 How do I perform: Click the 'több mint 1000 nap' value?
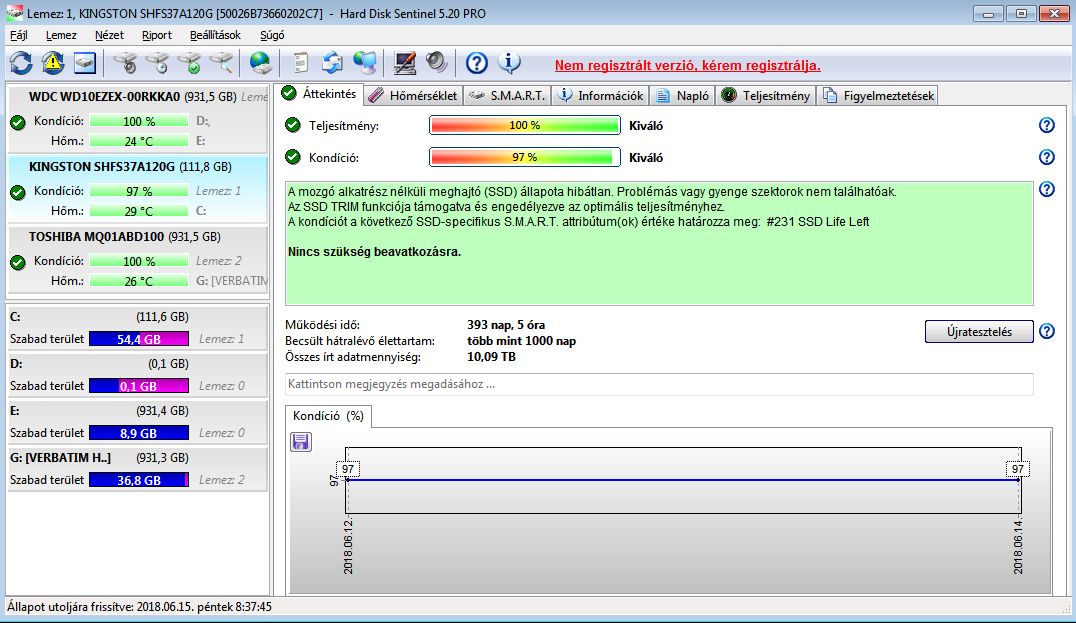click(522, 341)
